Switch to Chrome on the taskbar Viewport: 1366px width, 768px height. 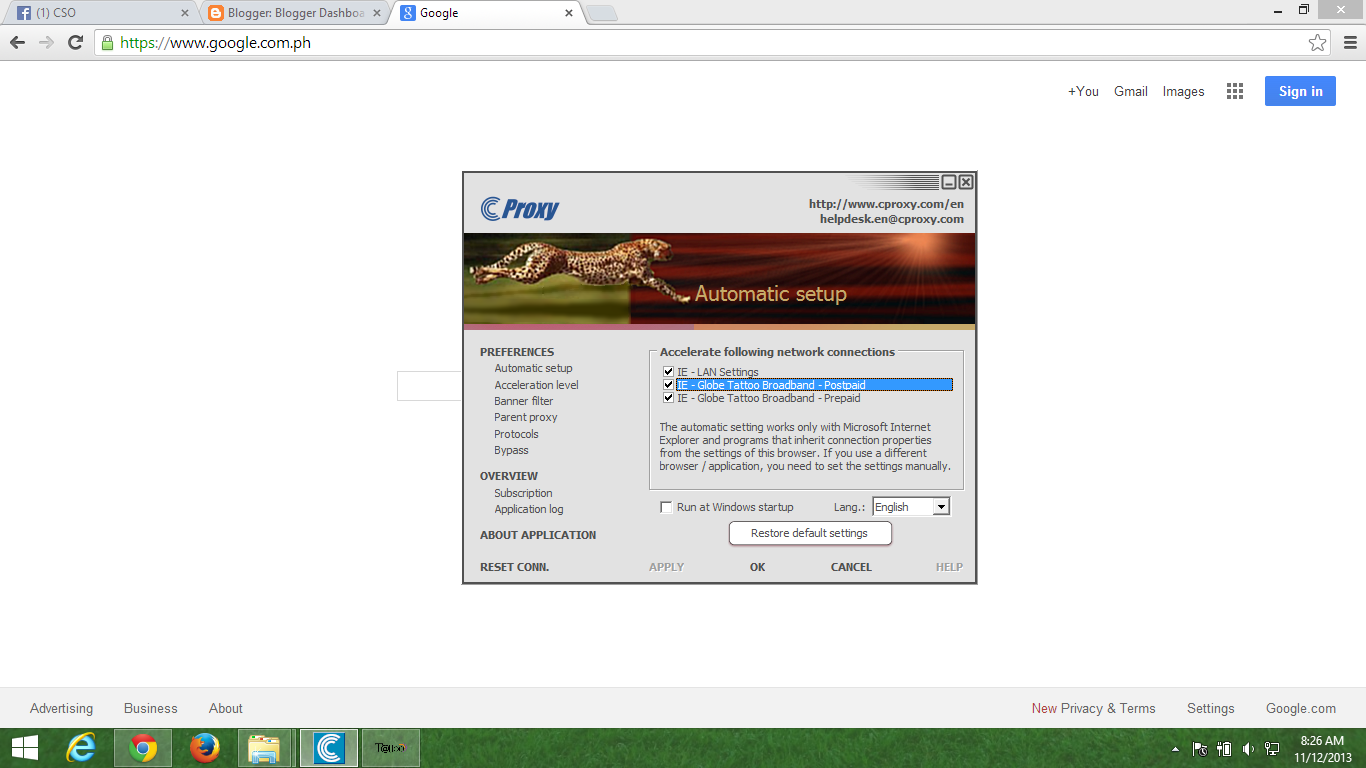pyautogui.click(x=143, y=748)
